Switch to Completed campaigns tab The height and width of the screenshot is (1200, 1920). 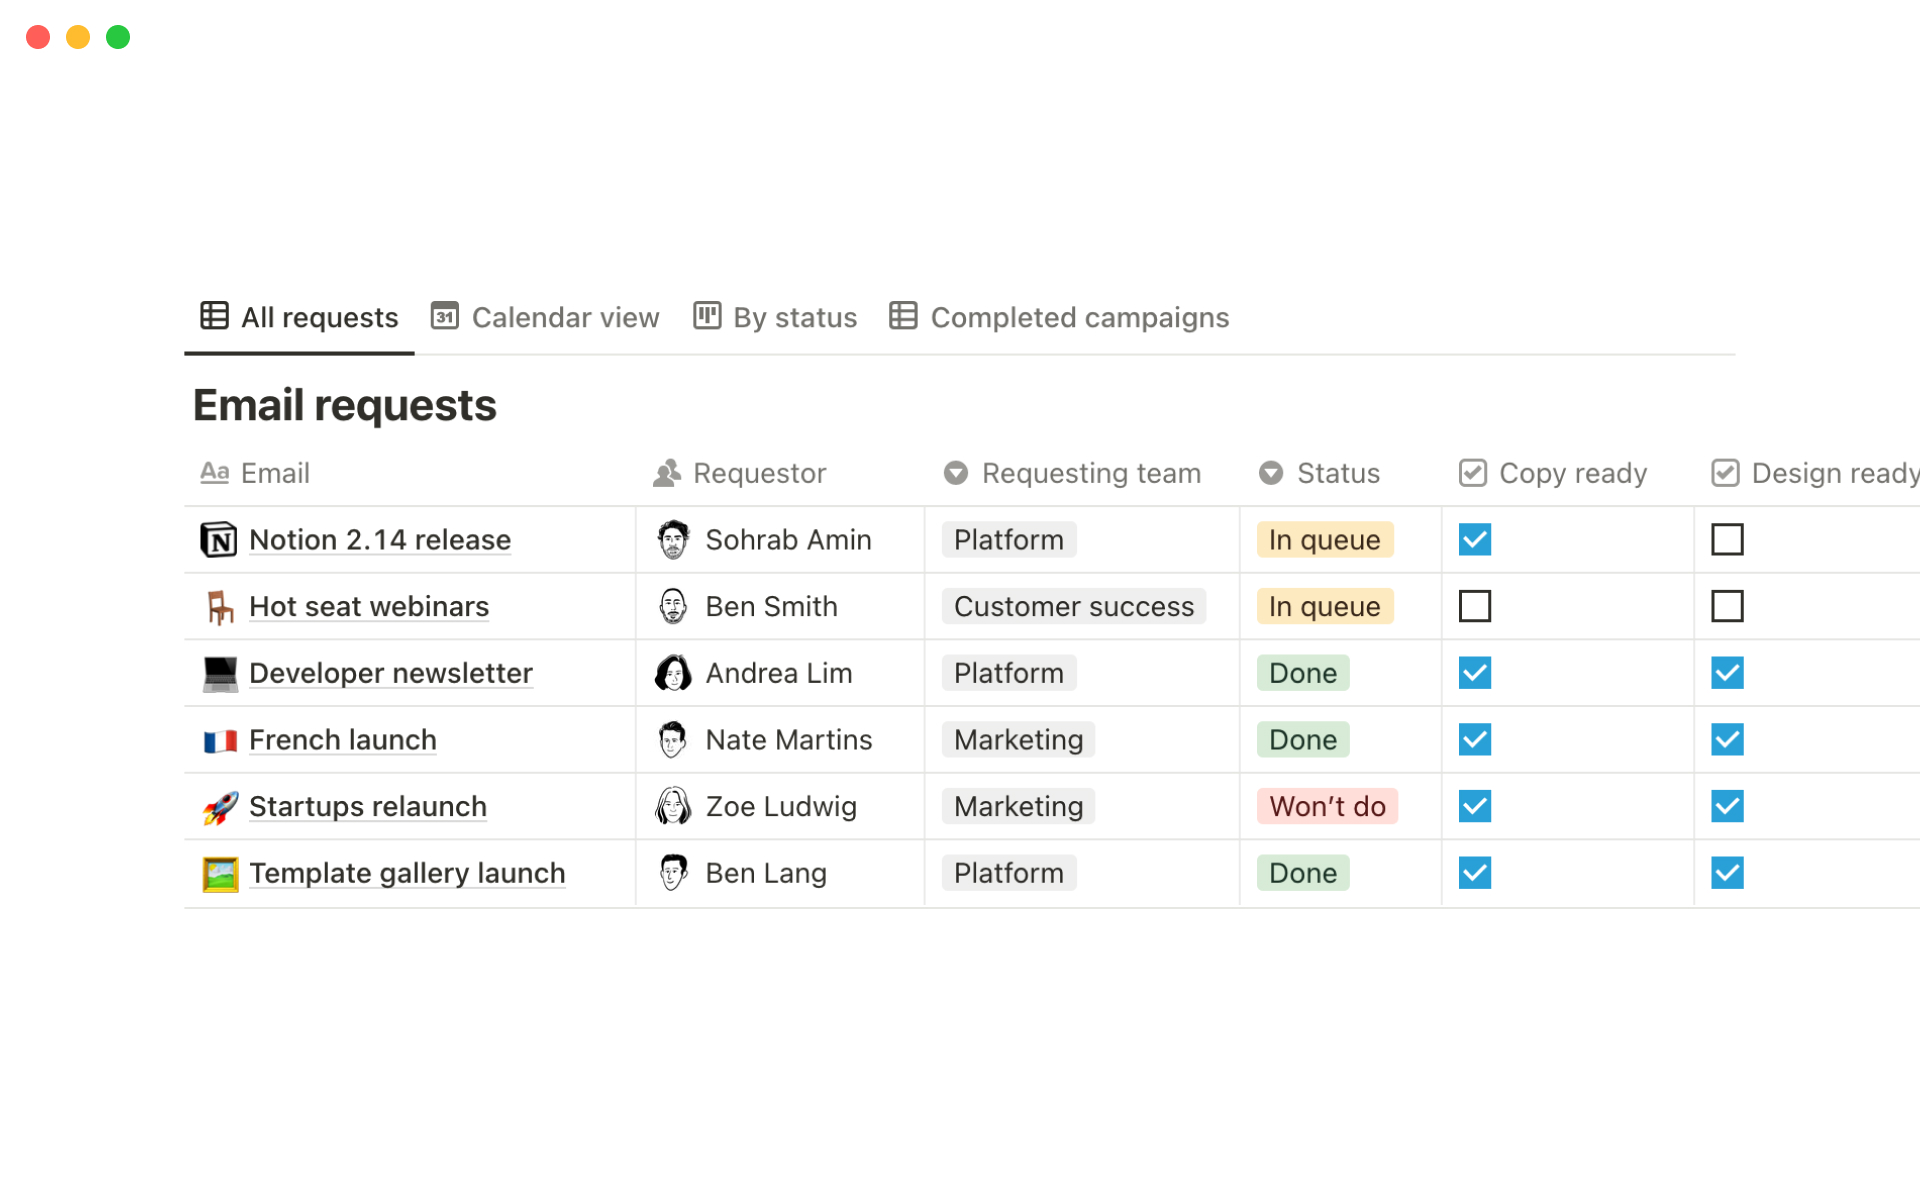[x=1060, y=318]
